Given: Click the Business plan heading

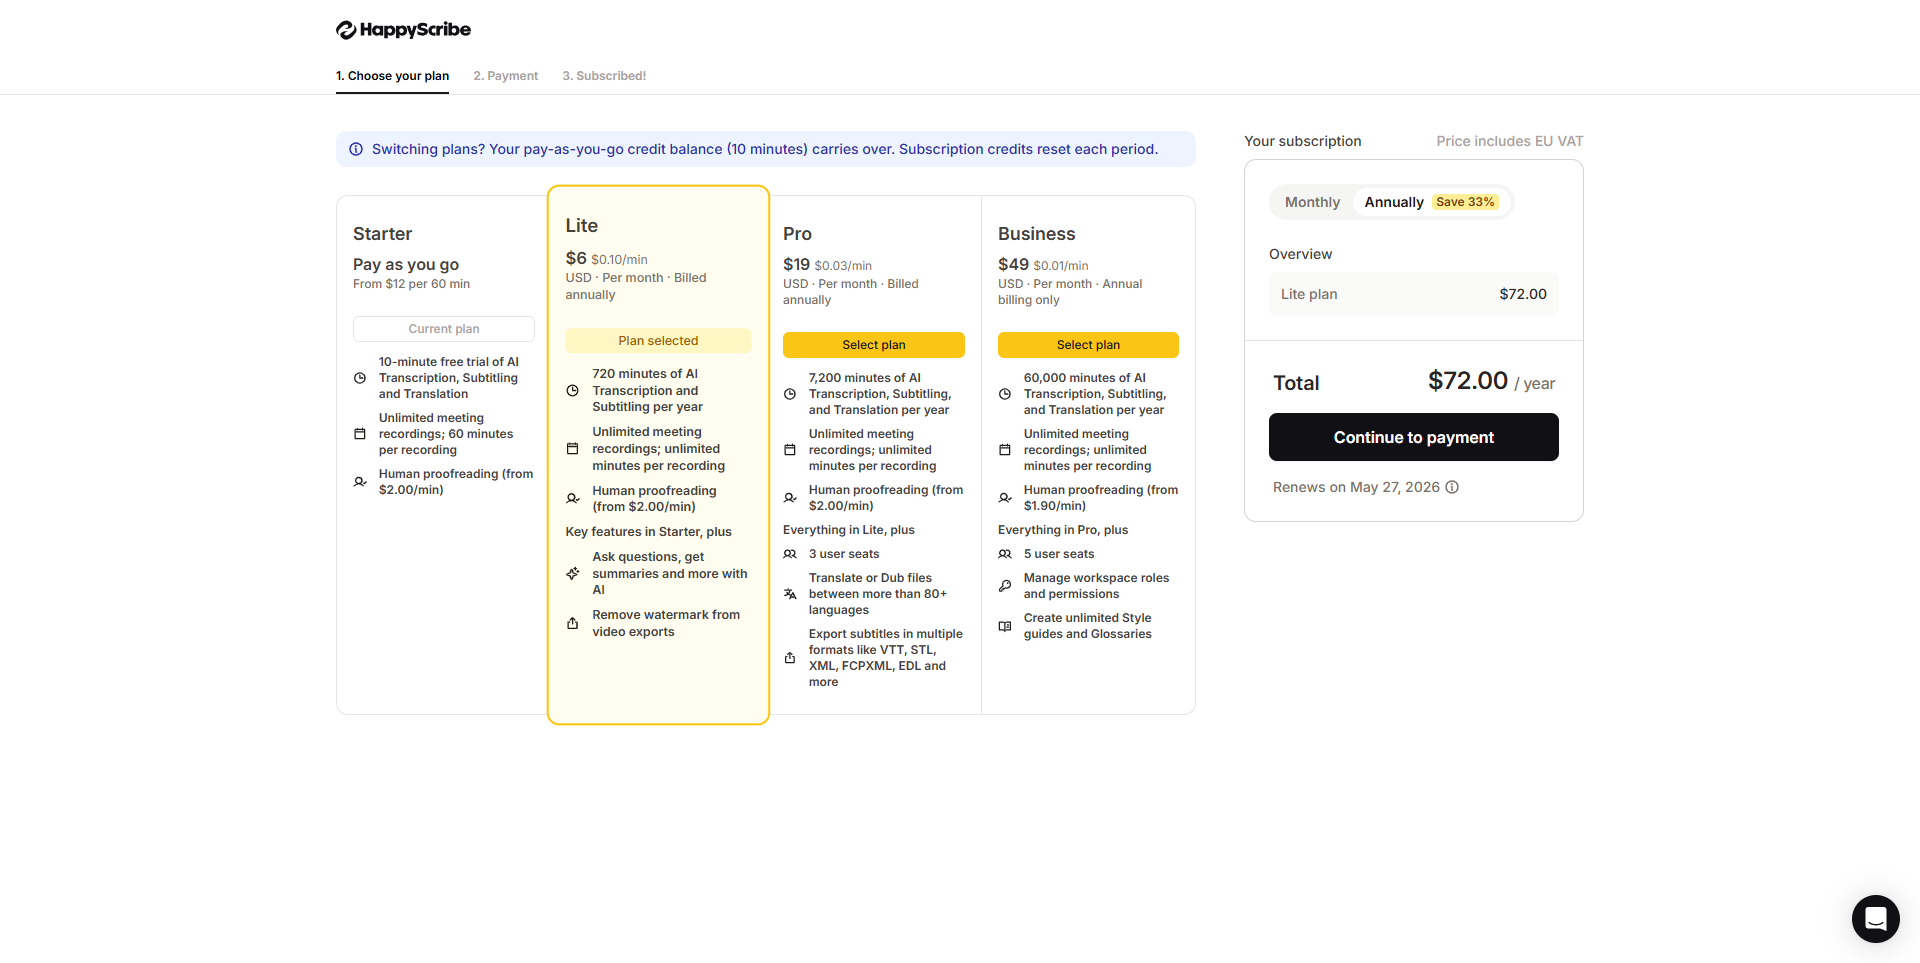Looking at the screenshot, I should pos(1036,234).
